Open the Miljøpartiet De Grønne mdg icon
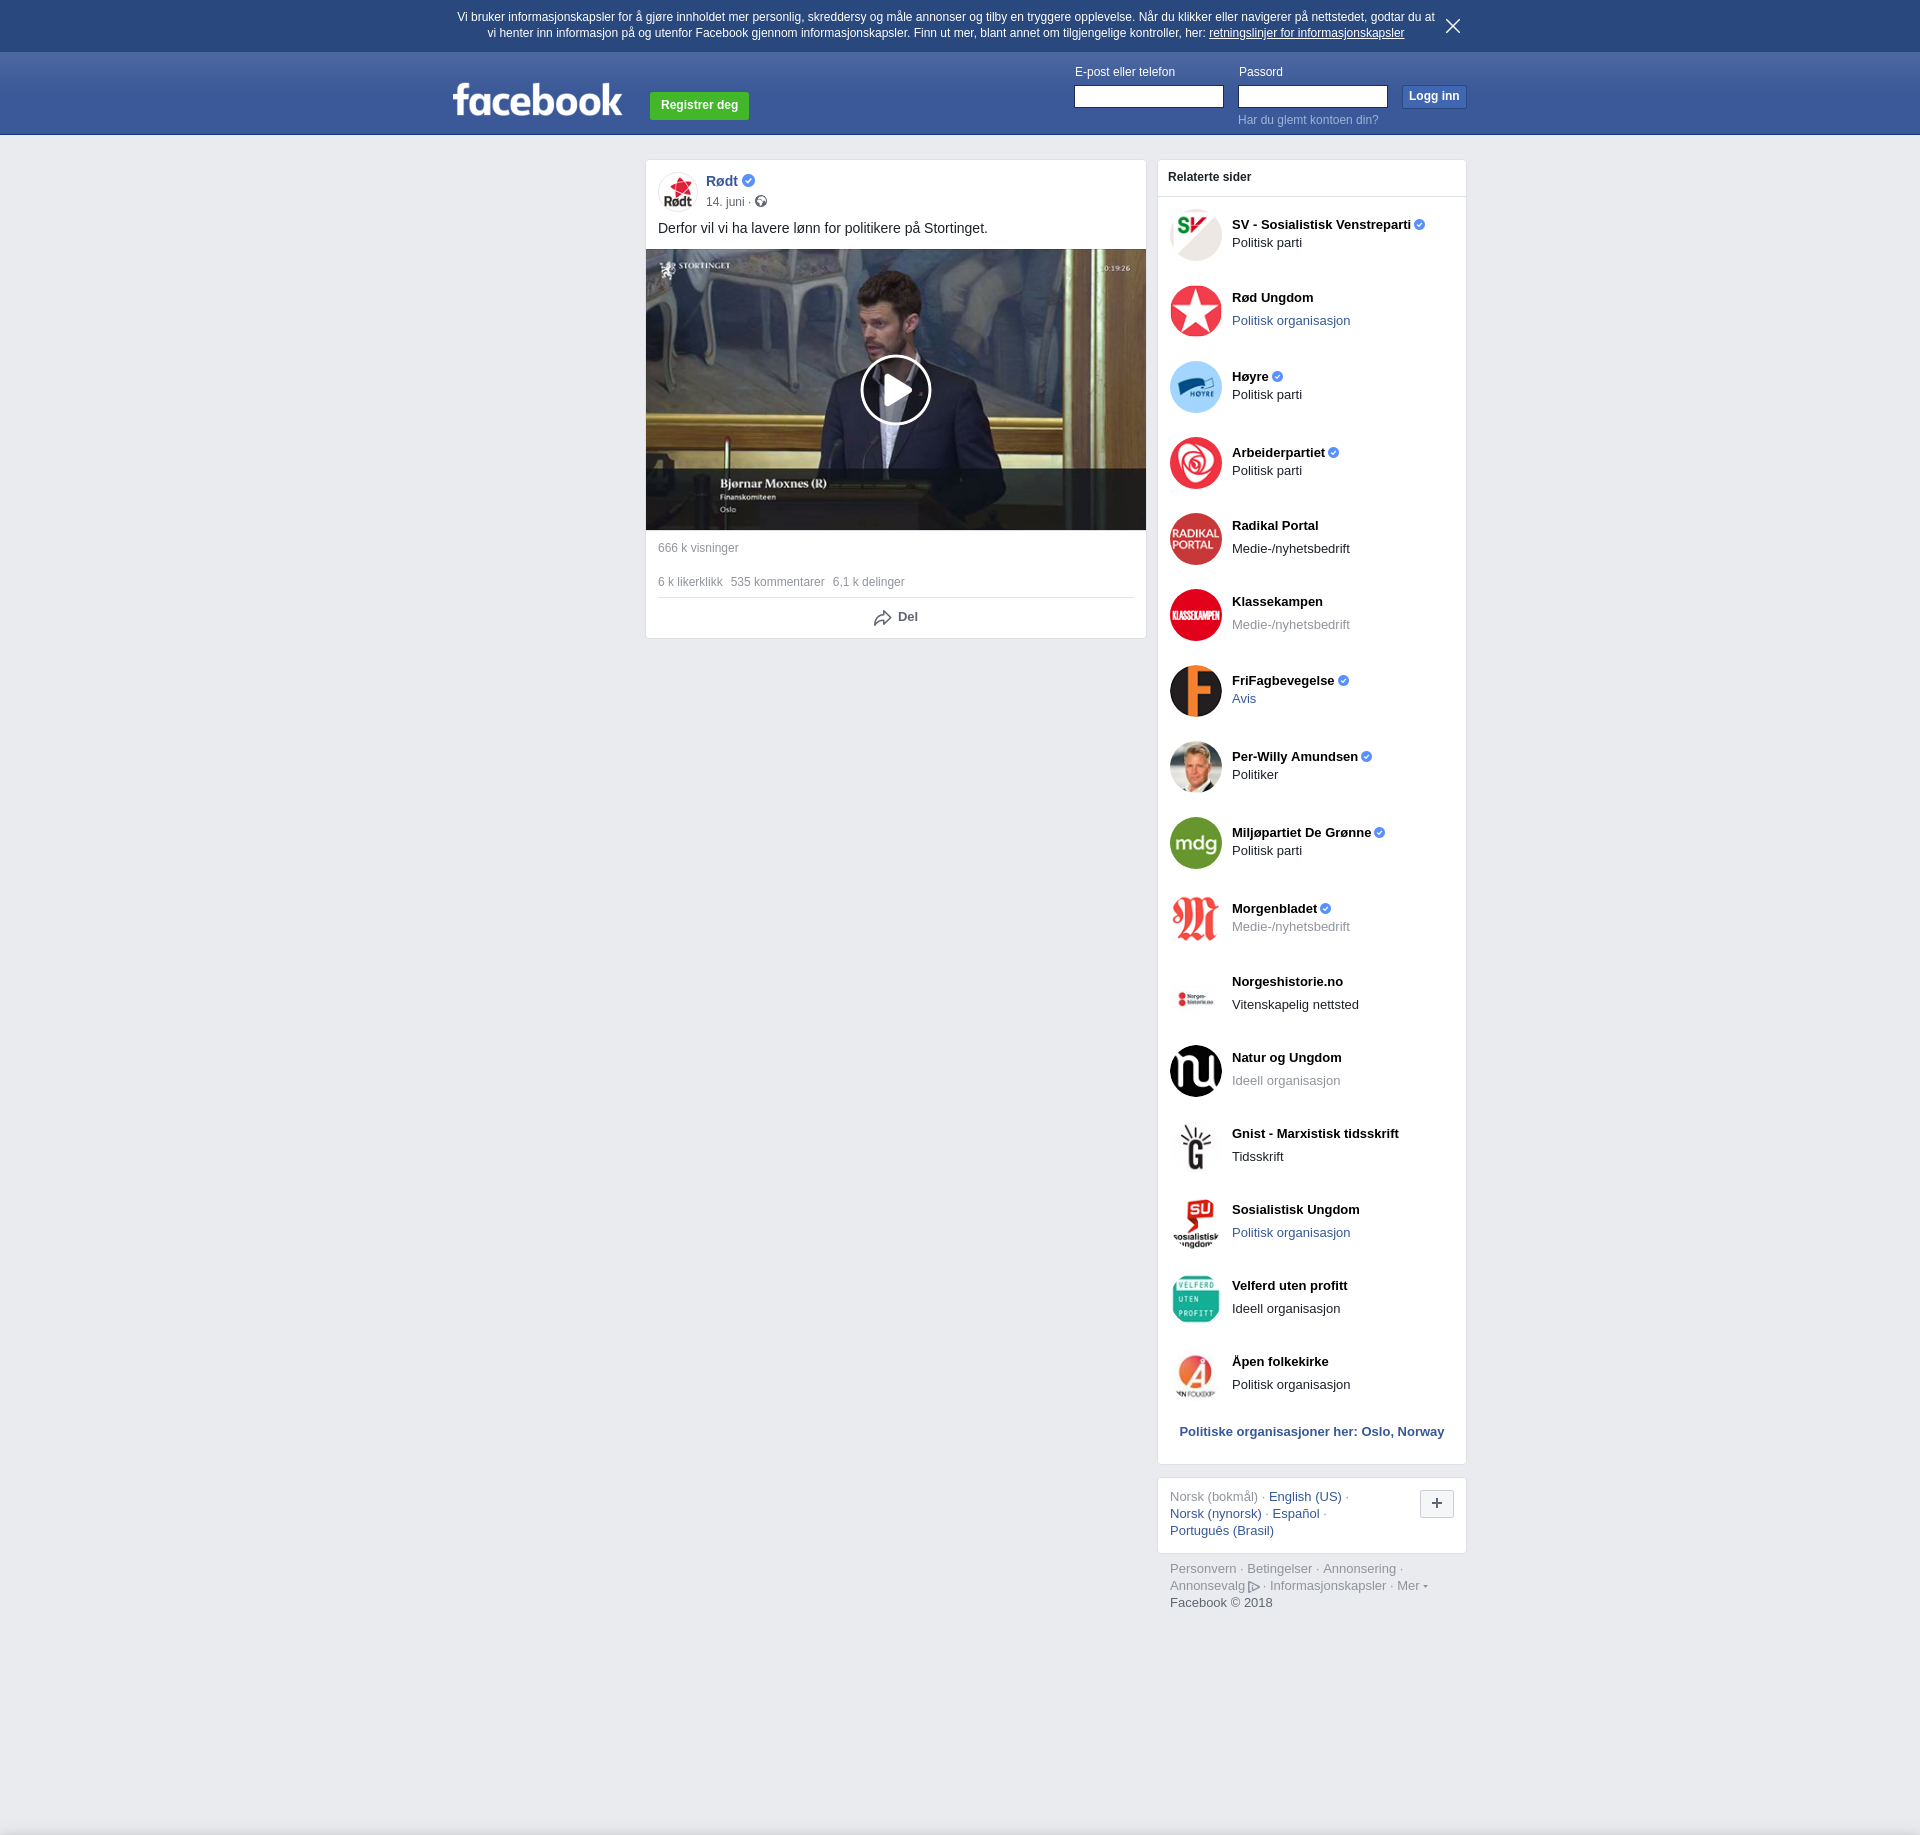Viewport: 1920px width, 1835px height. click(1195, 843)
